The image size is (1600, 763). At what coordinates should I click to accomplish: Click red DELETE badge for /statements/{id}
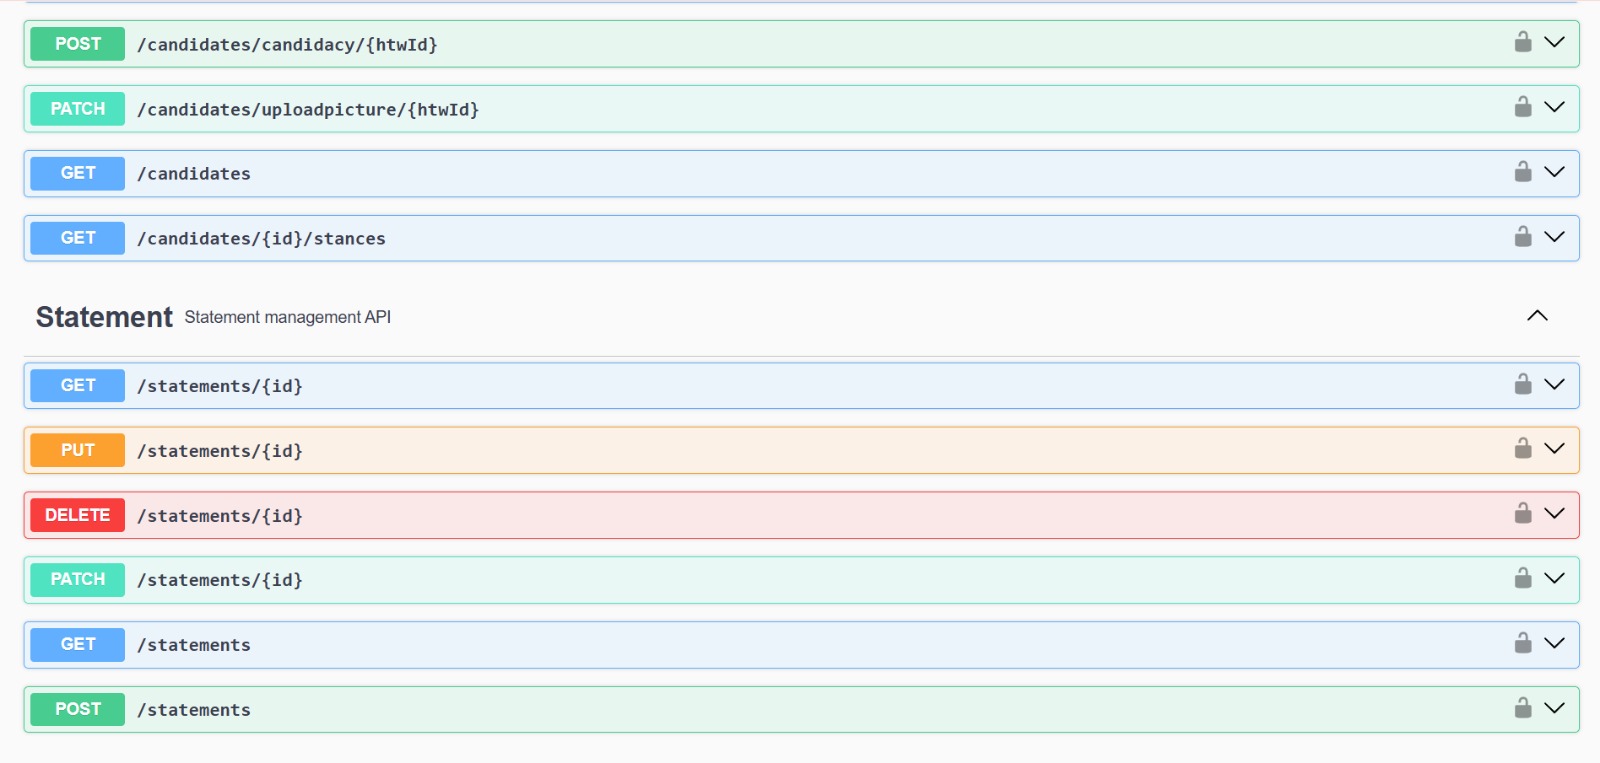click(x=78, y=515)
